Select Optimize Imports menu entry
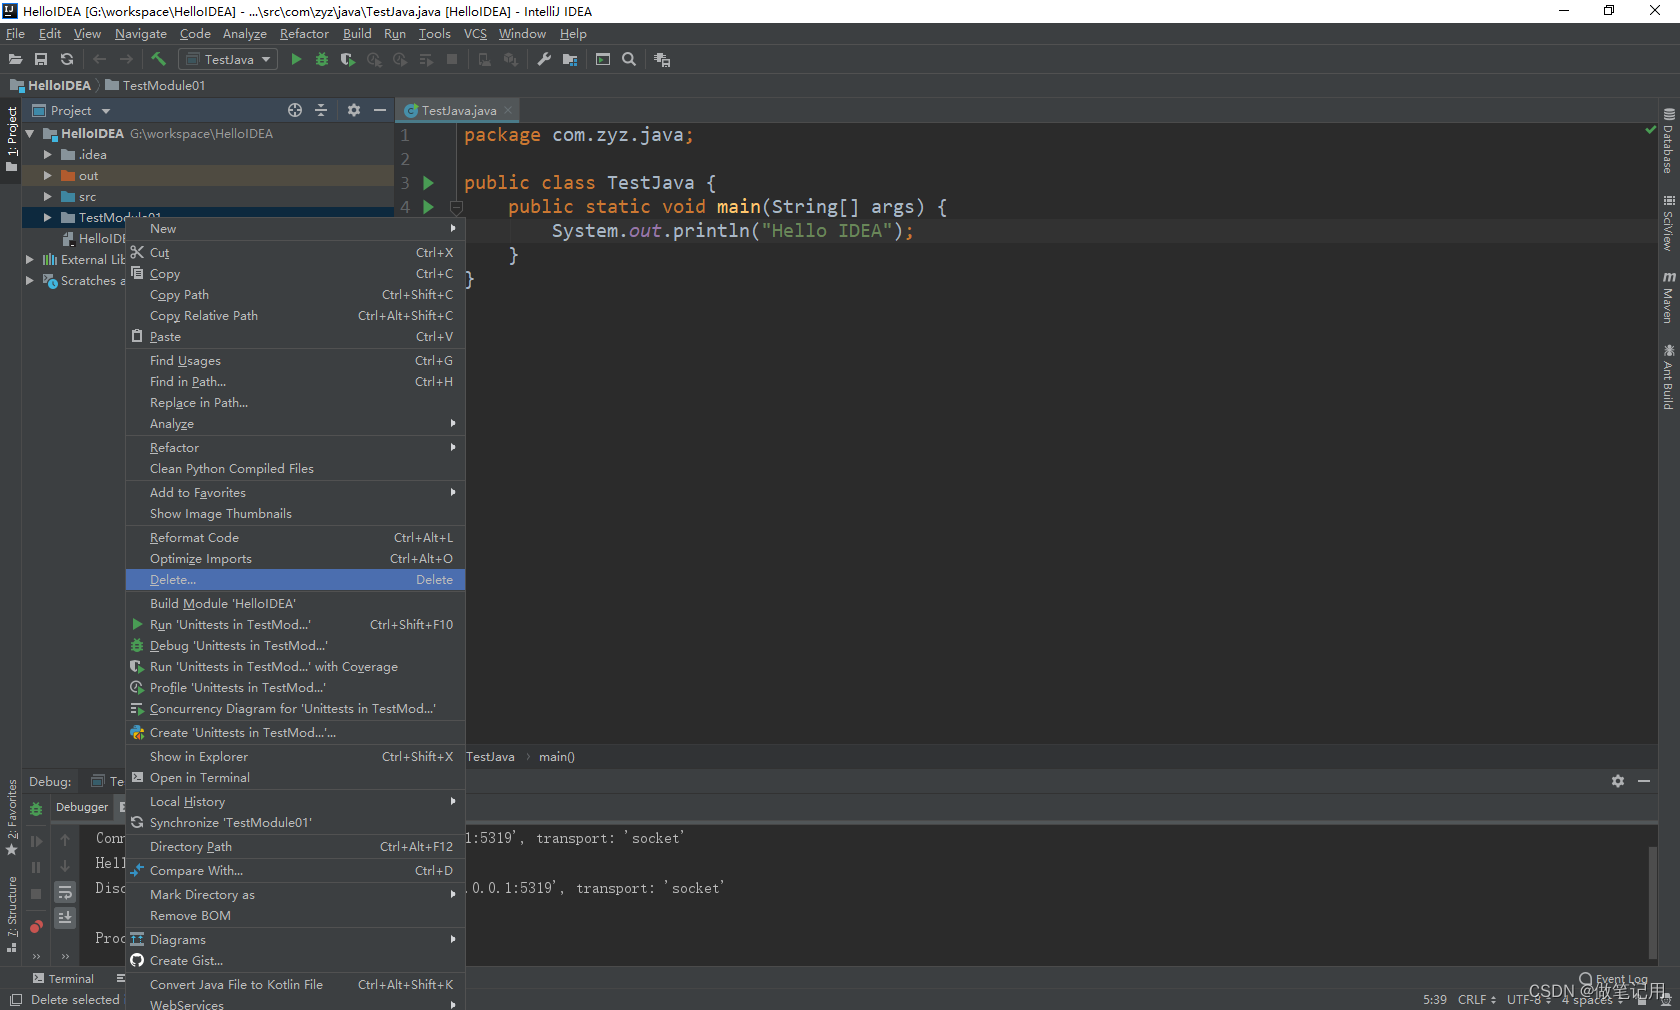Viewport: 1680px width, 1010px height. click(x=295, y=559)
